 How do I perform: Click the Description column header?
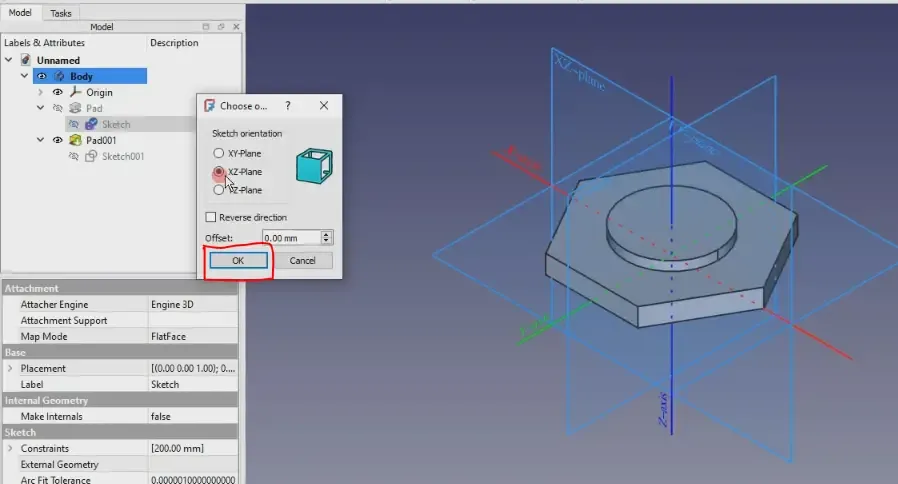pos(174,42)
